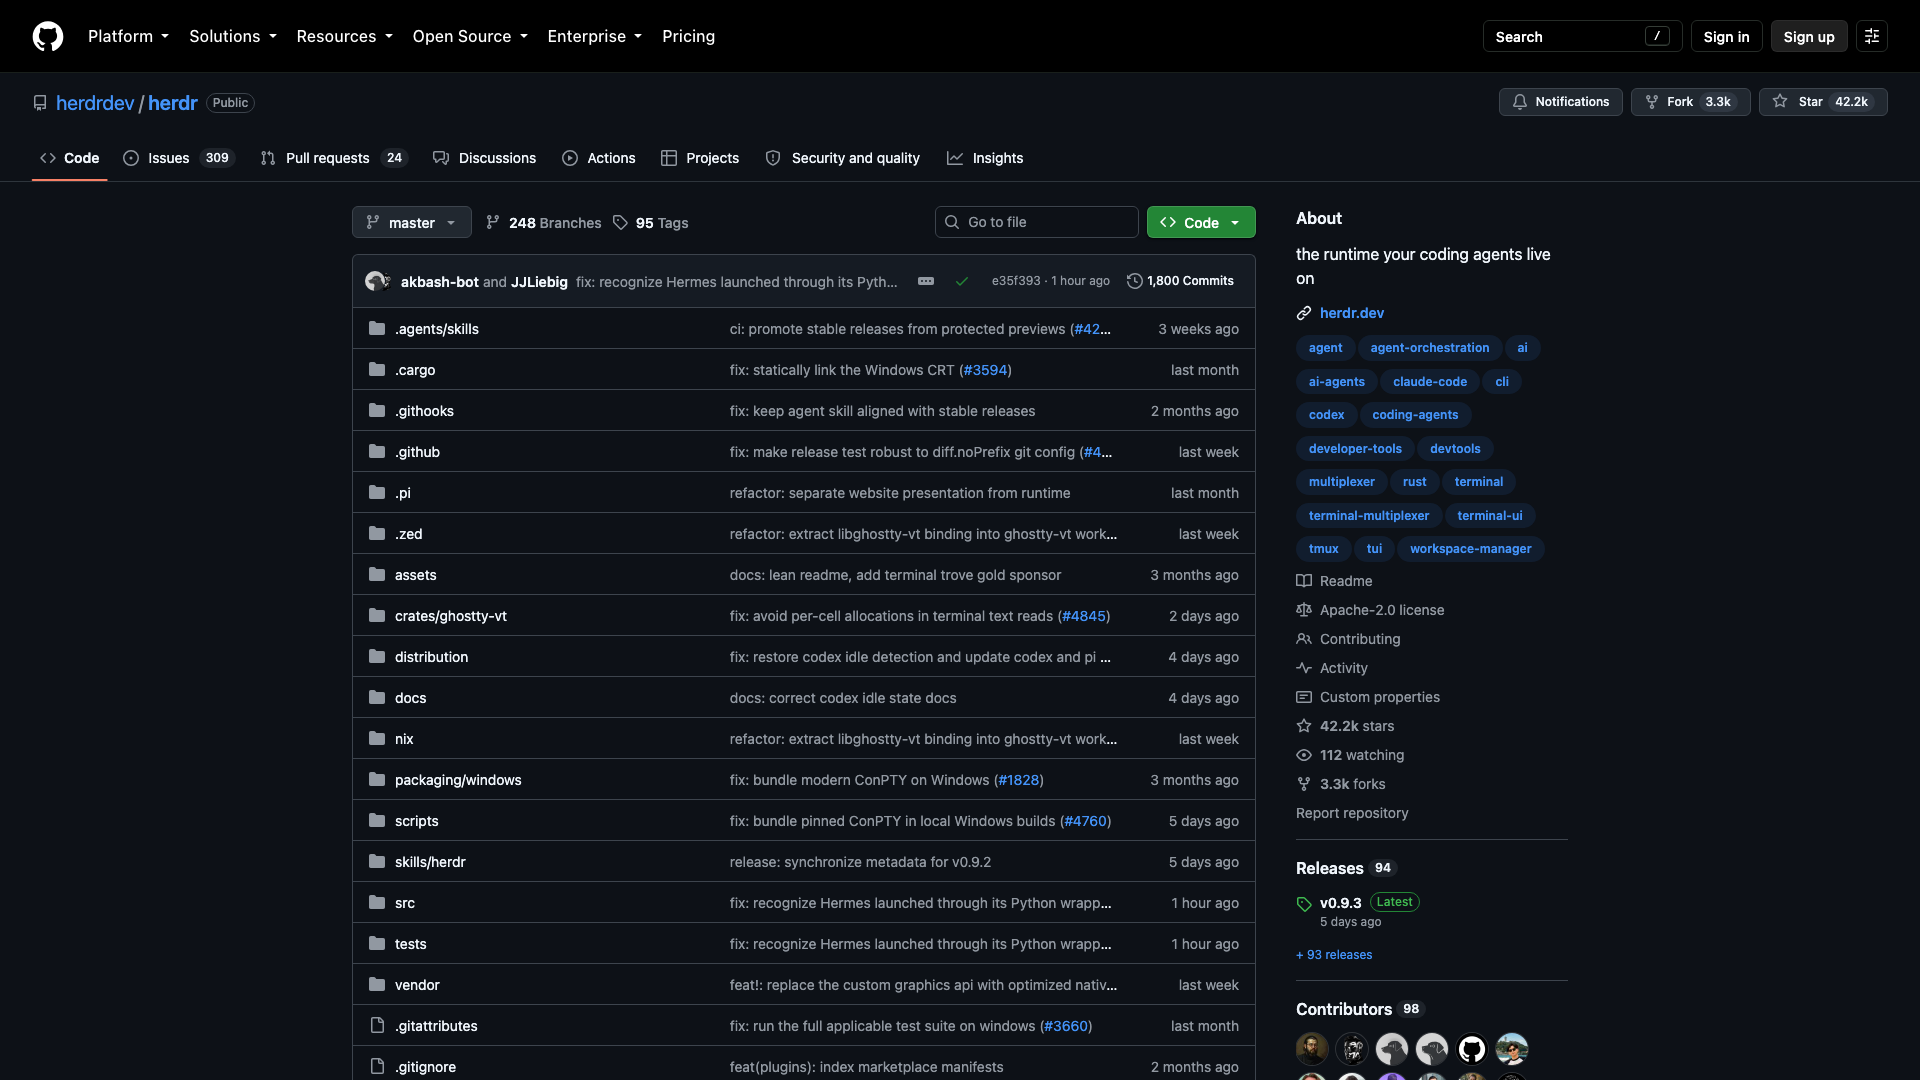Open Security and quality tab

pyautogui.click(x=843, y=158)
